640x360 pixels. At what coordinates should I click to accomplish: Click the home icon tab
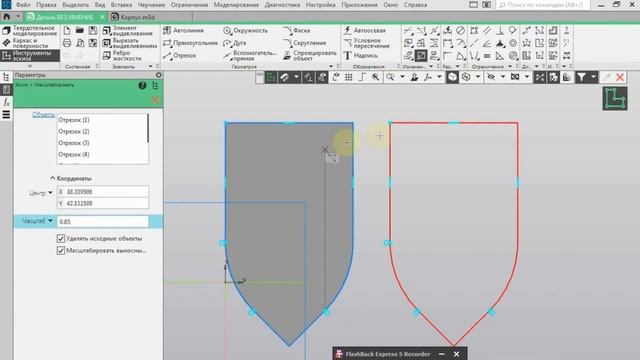coord(6,17)
